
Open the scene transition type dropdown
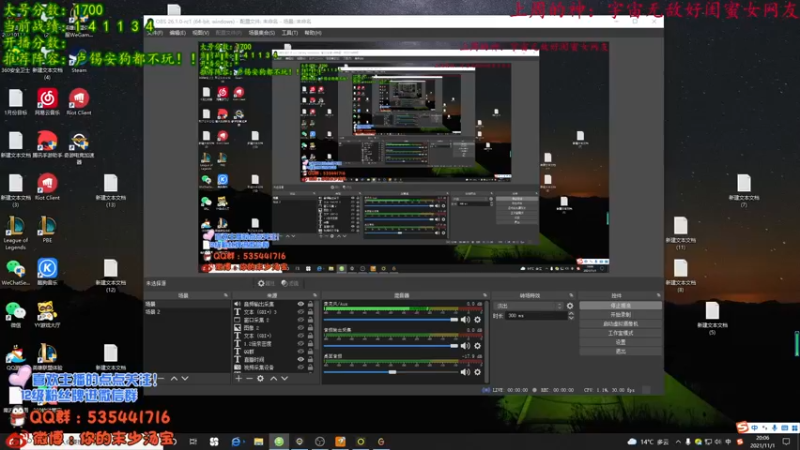click(x=529, y=306)
